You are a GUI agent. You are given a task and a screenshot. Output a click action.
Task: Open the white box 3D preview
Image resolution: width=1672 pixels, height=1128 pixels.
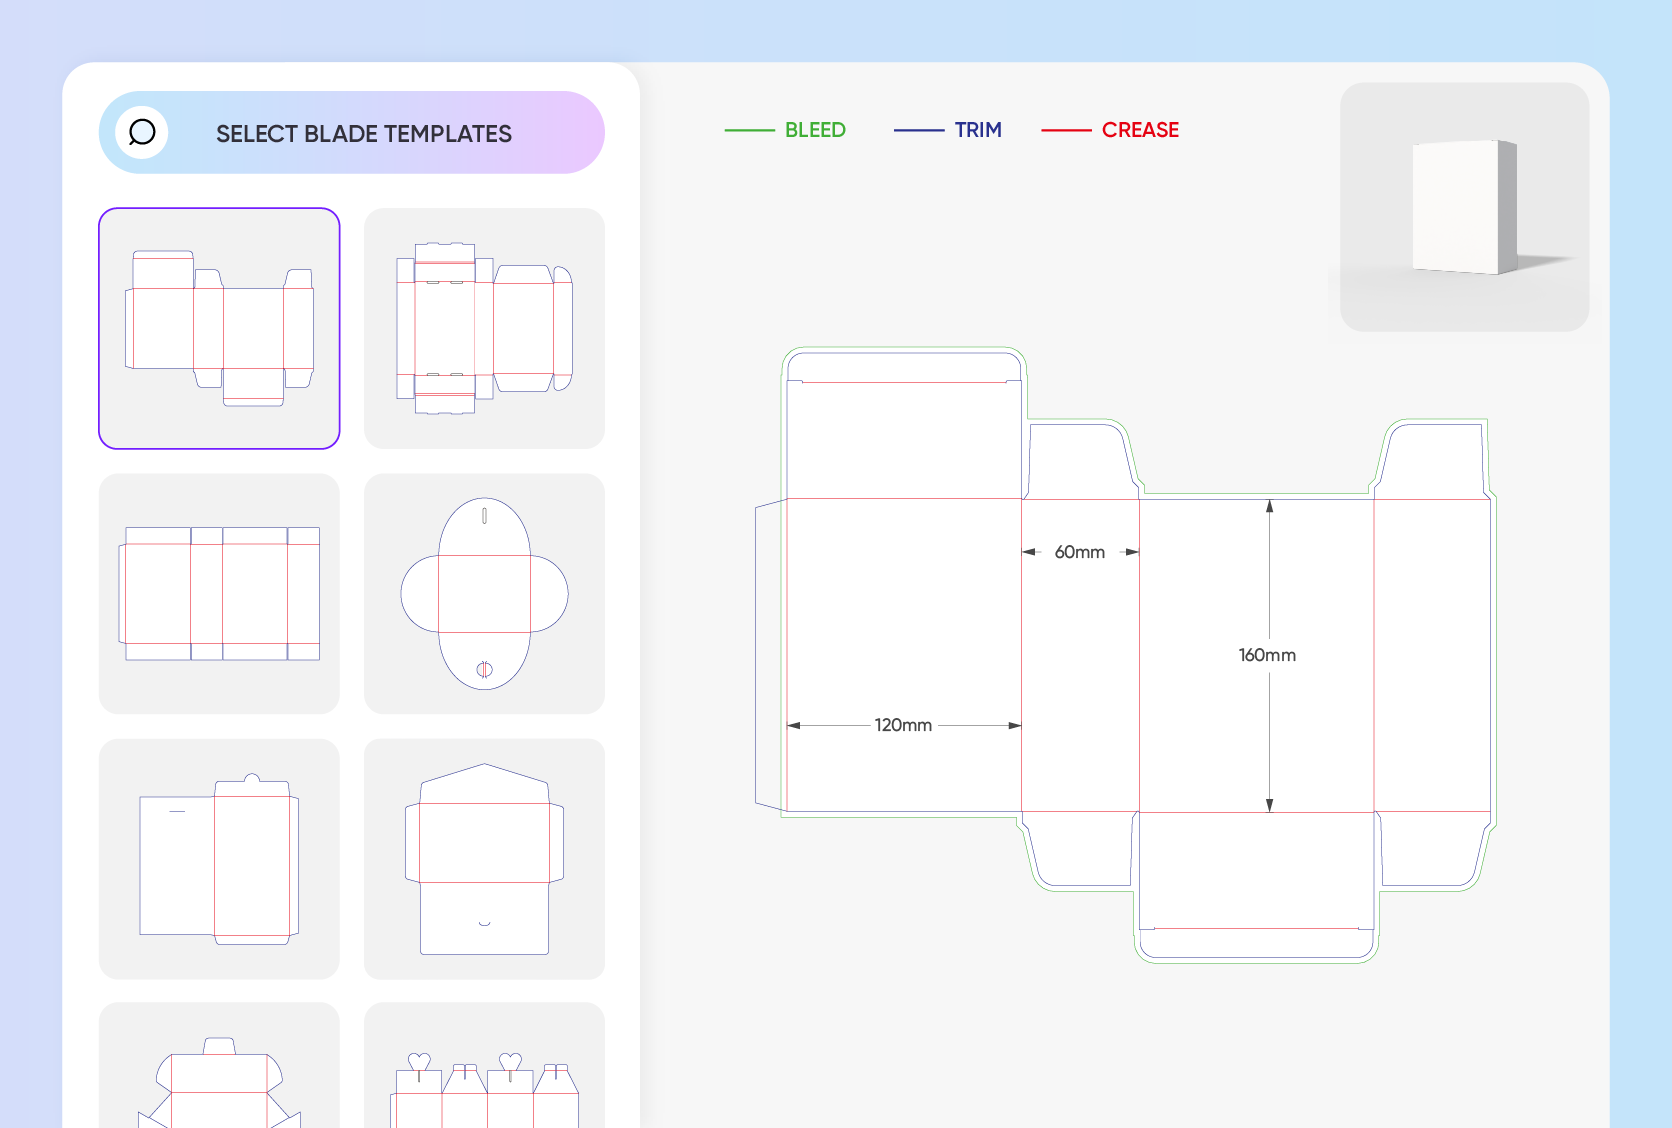[1465, 207]
